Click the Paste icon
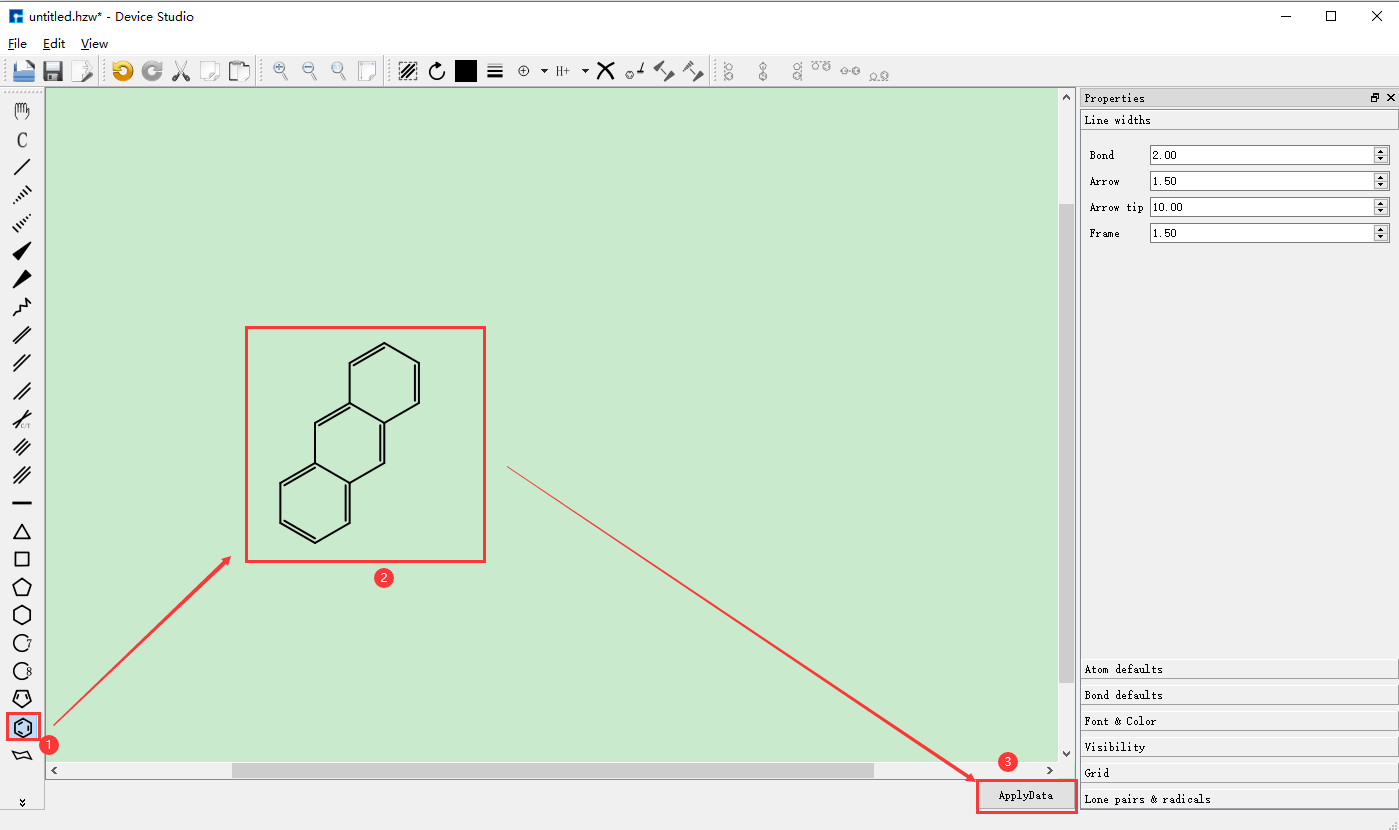 (239, 71)
